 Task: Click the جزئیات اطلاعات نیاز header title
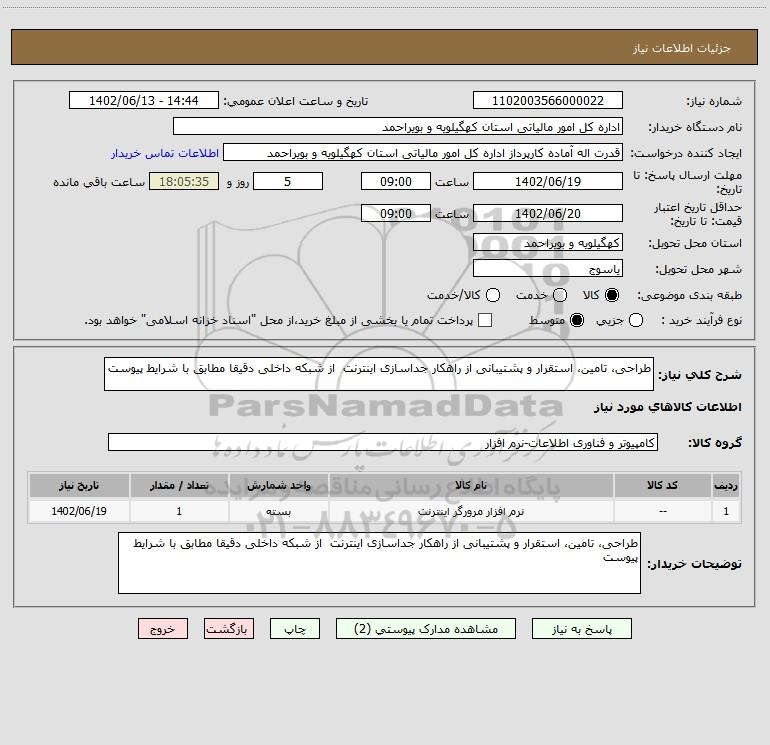682,48
